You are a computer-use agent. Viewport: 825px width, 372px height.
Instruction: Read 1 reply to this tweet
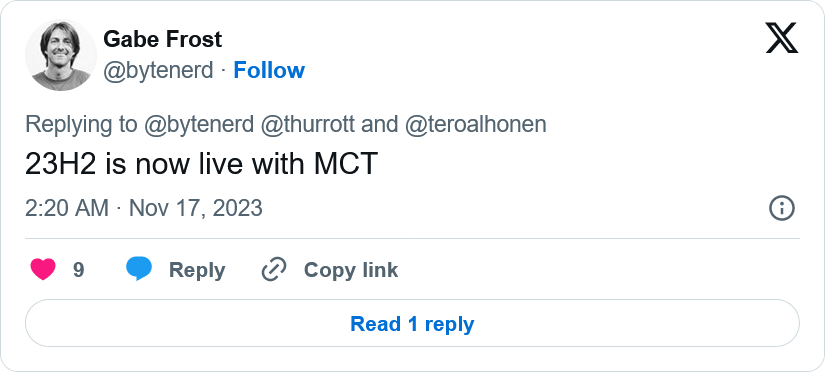click(x=412, y=324)
